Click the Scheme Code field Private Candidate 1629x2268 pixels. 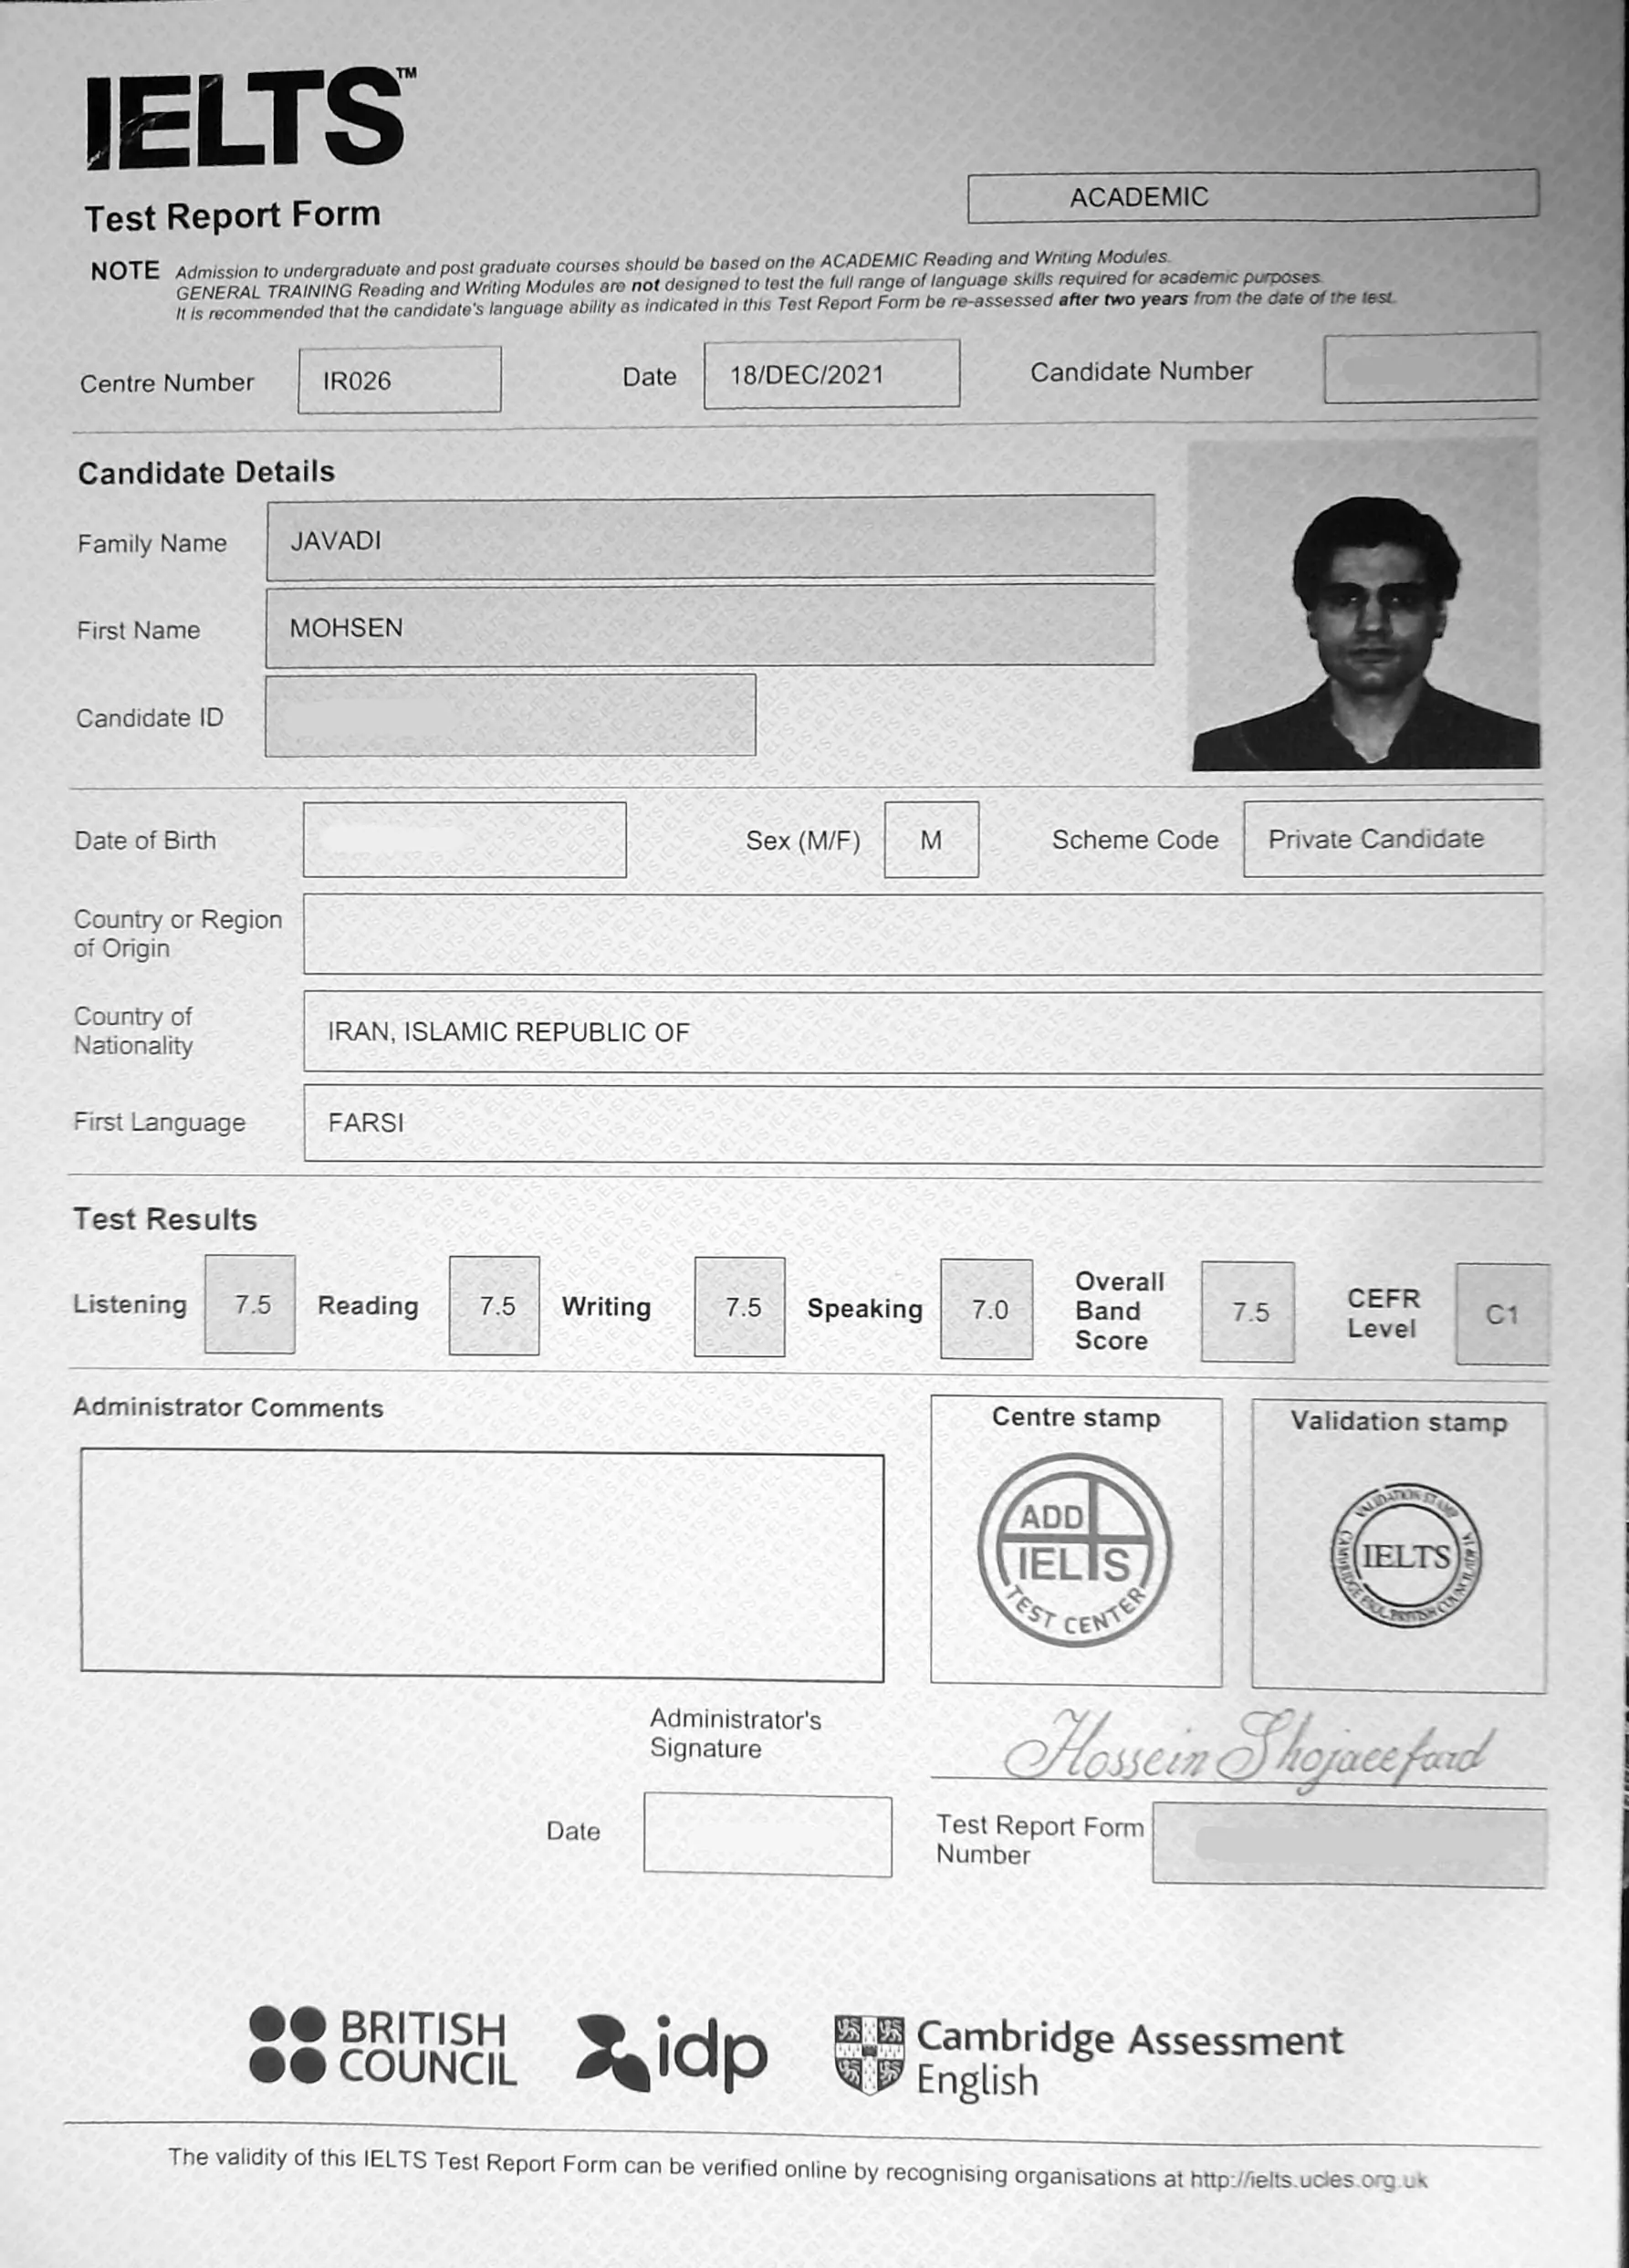[1393, 838]
